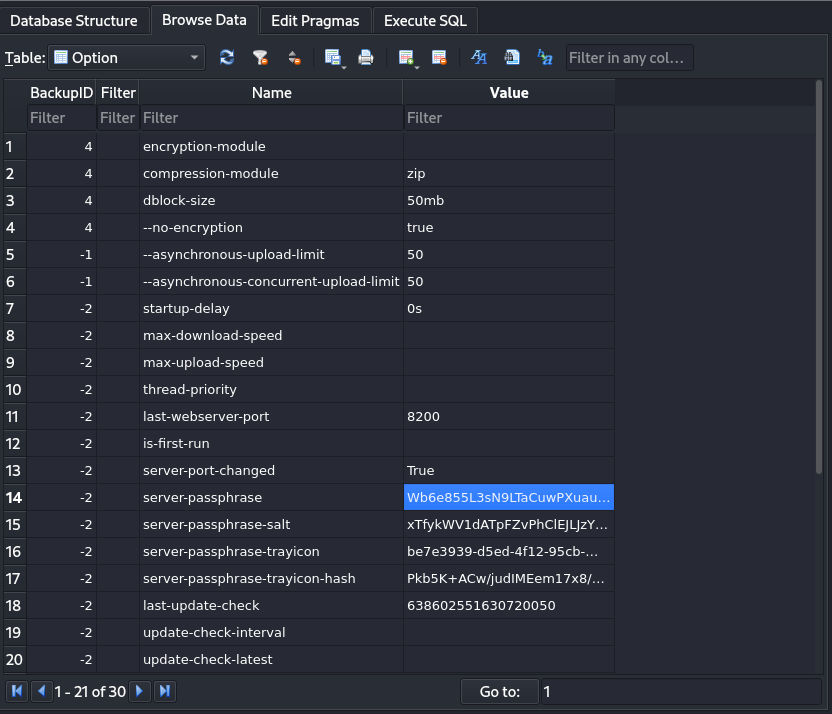
Task: Switch to the Database Structure tab
Action: coord(74,20)
